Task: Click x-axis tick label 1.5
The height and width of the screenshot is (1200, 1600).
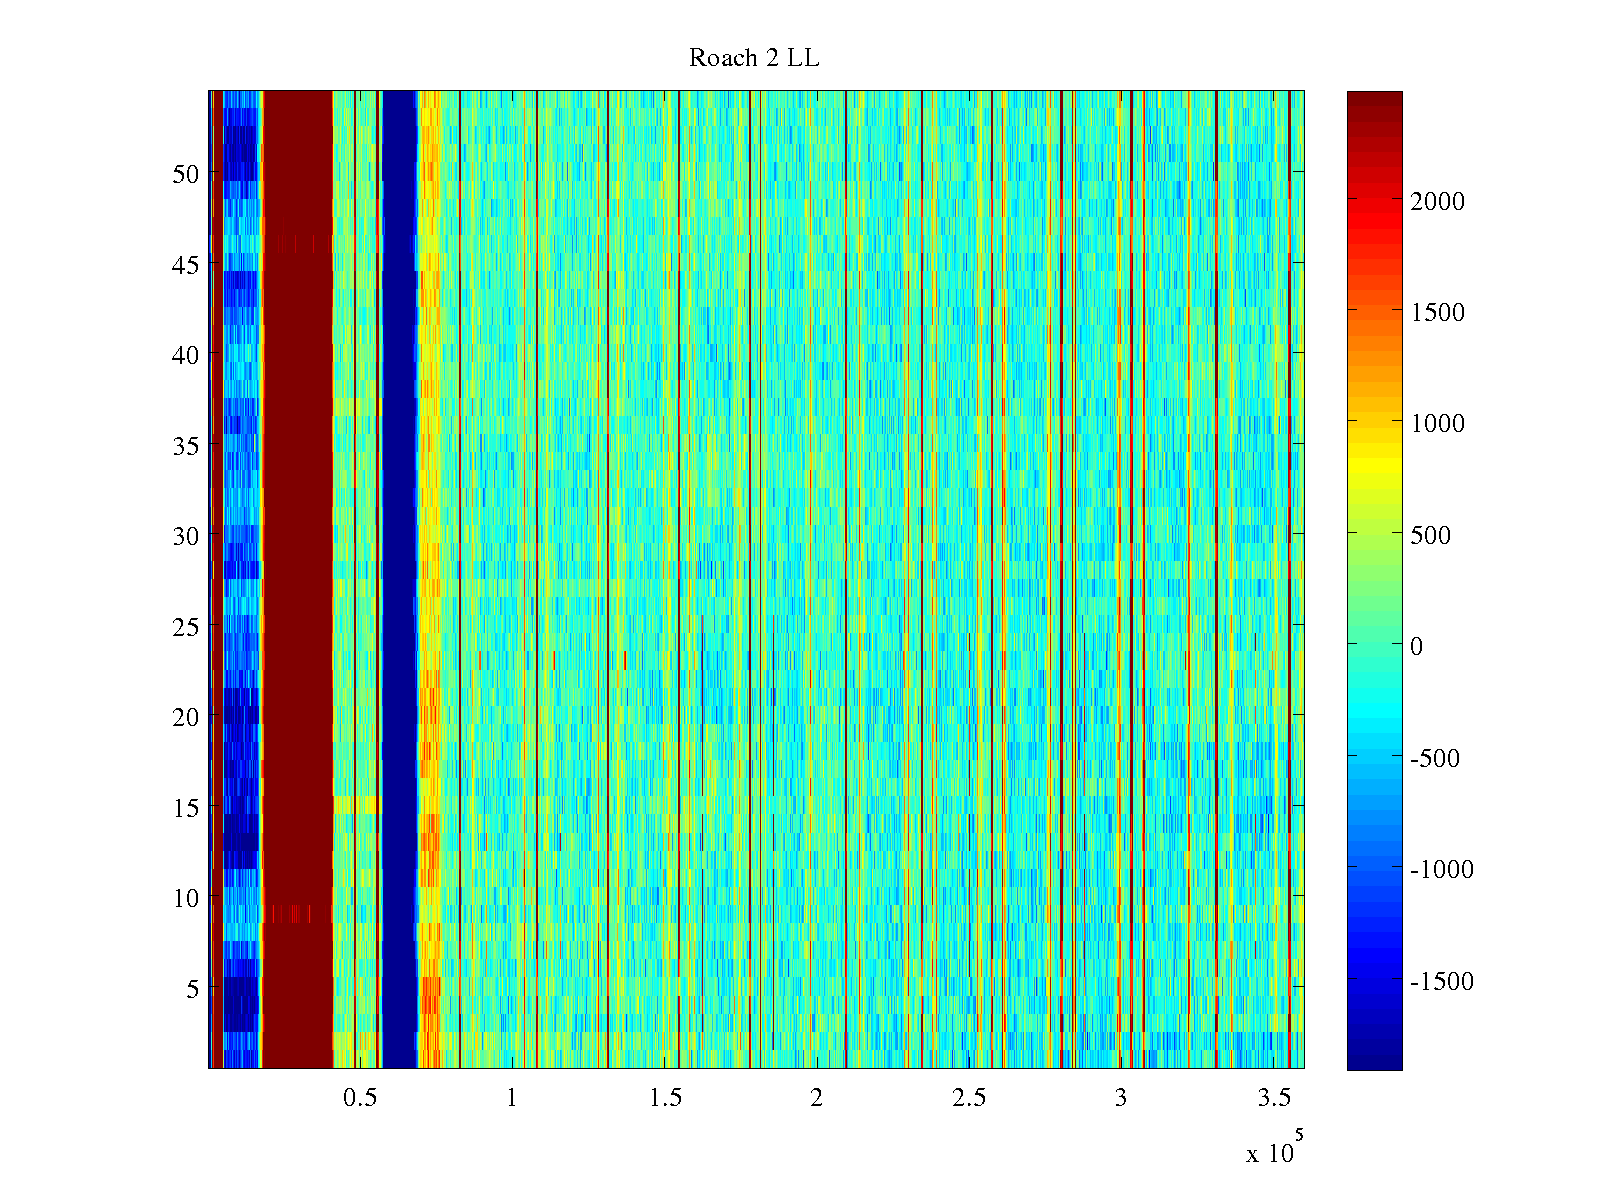Action: point(665,1098)
